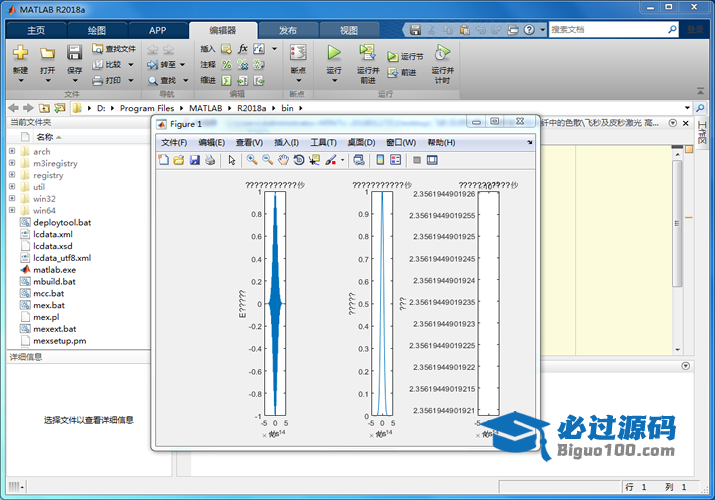The height and width of the screenshot is (500, 715).
Task: Open Figure 1 Window (窗口) menu
Action: coord(401,143)
